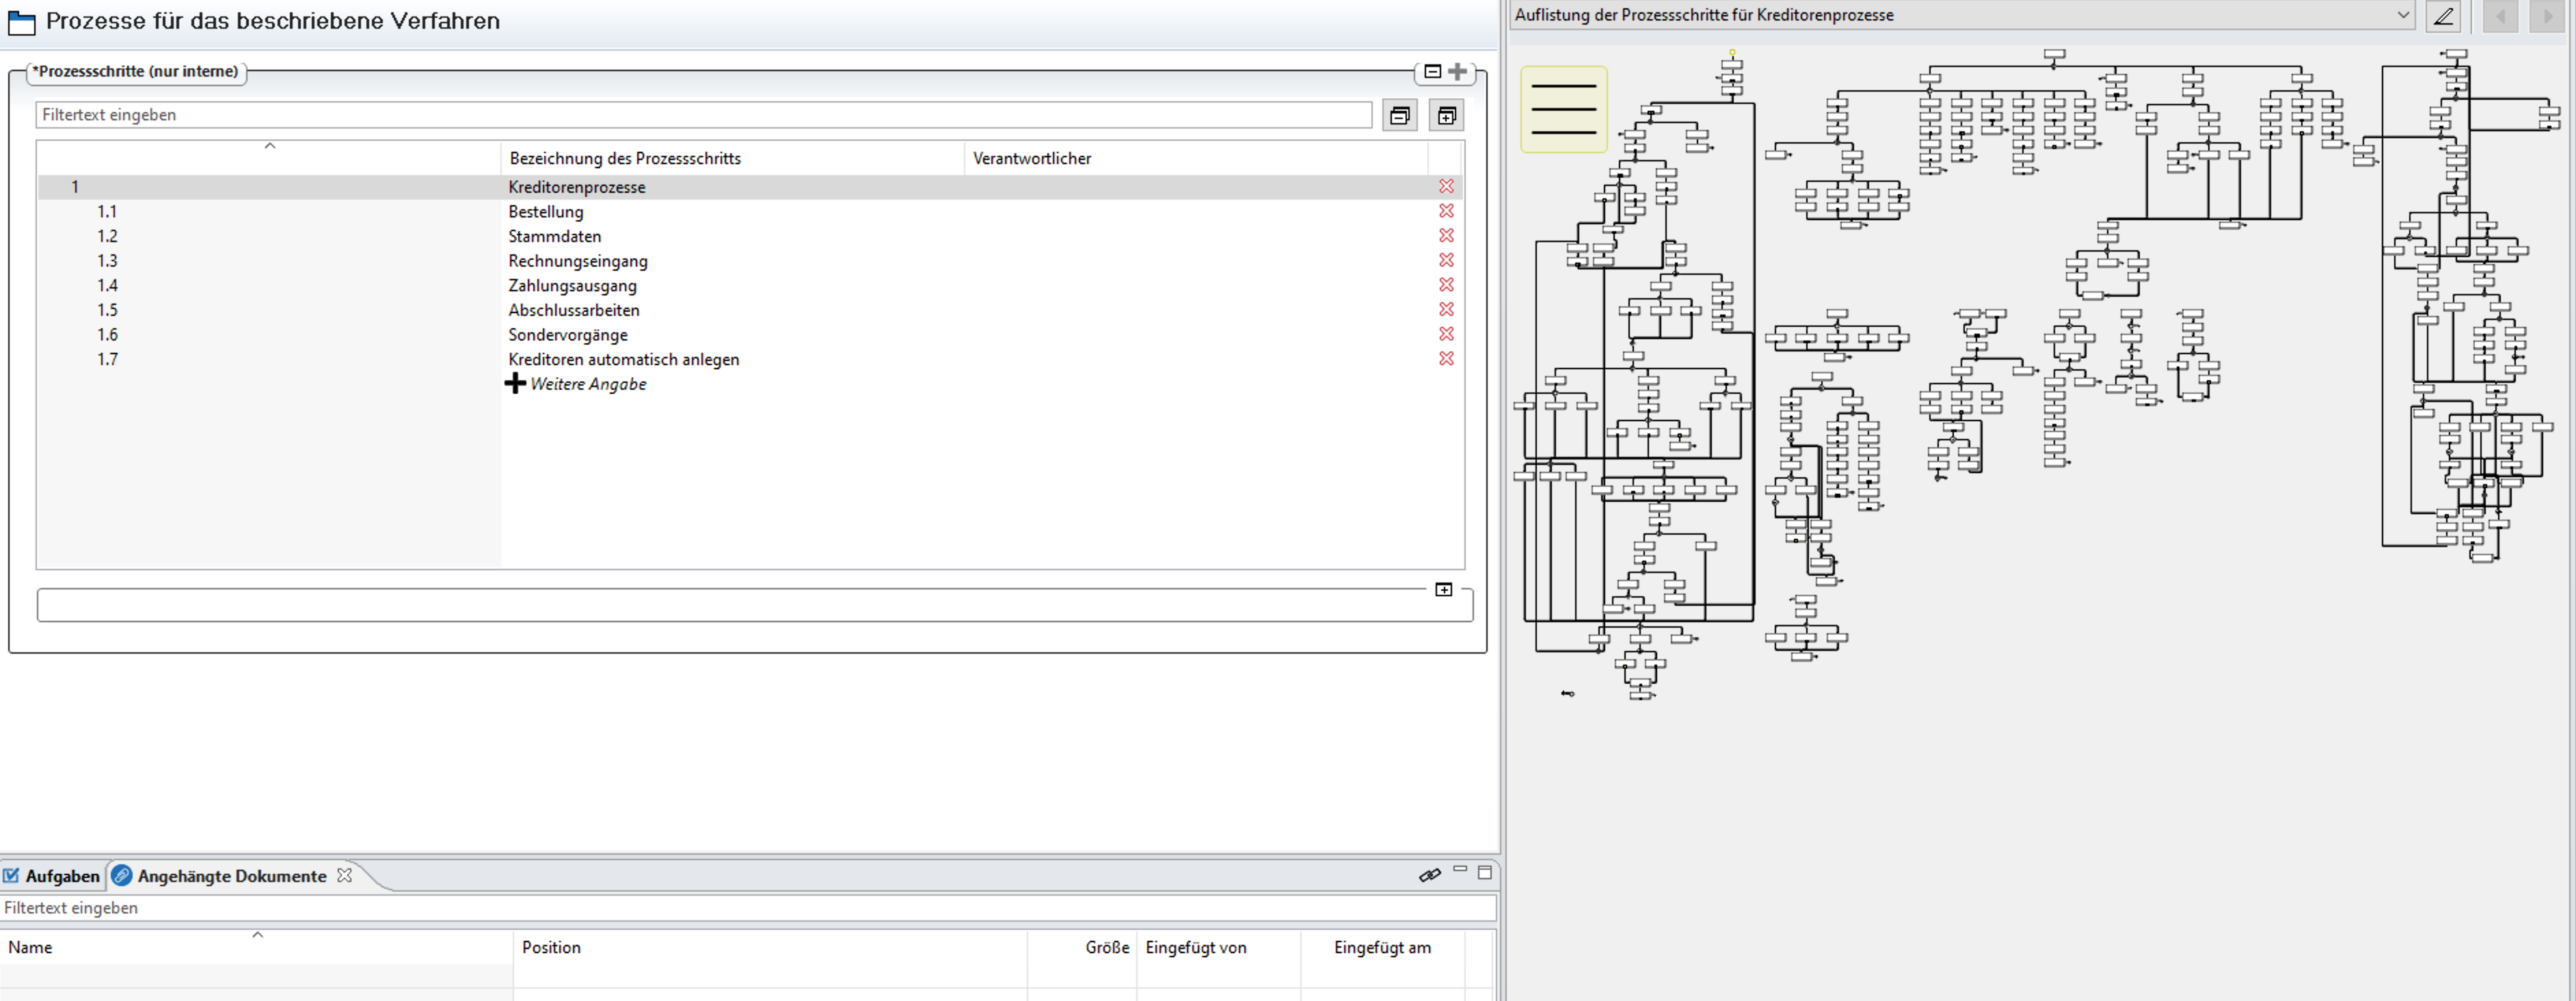
Task: Expand all rows in process steps table
Action: 1446,116
